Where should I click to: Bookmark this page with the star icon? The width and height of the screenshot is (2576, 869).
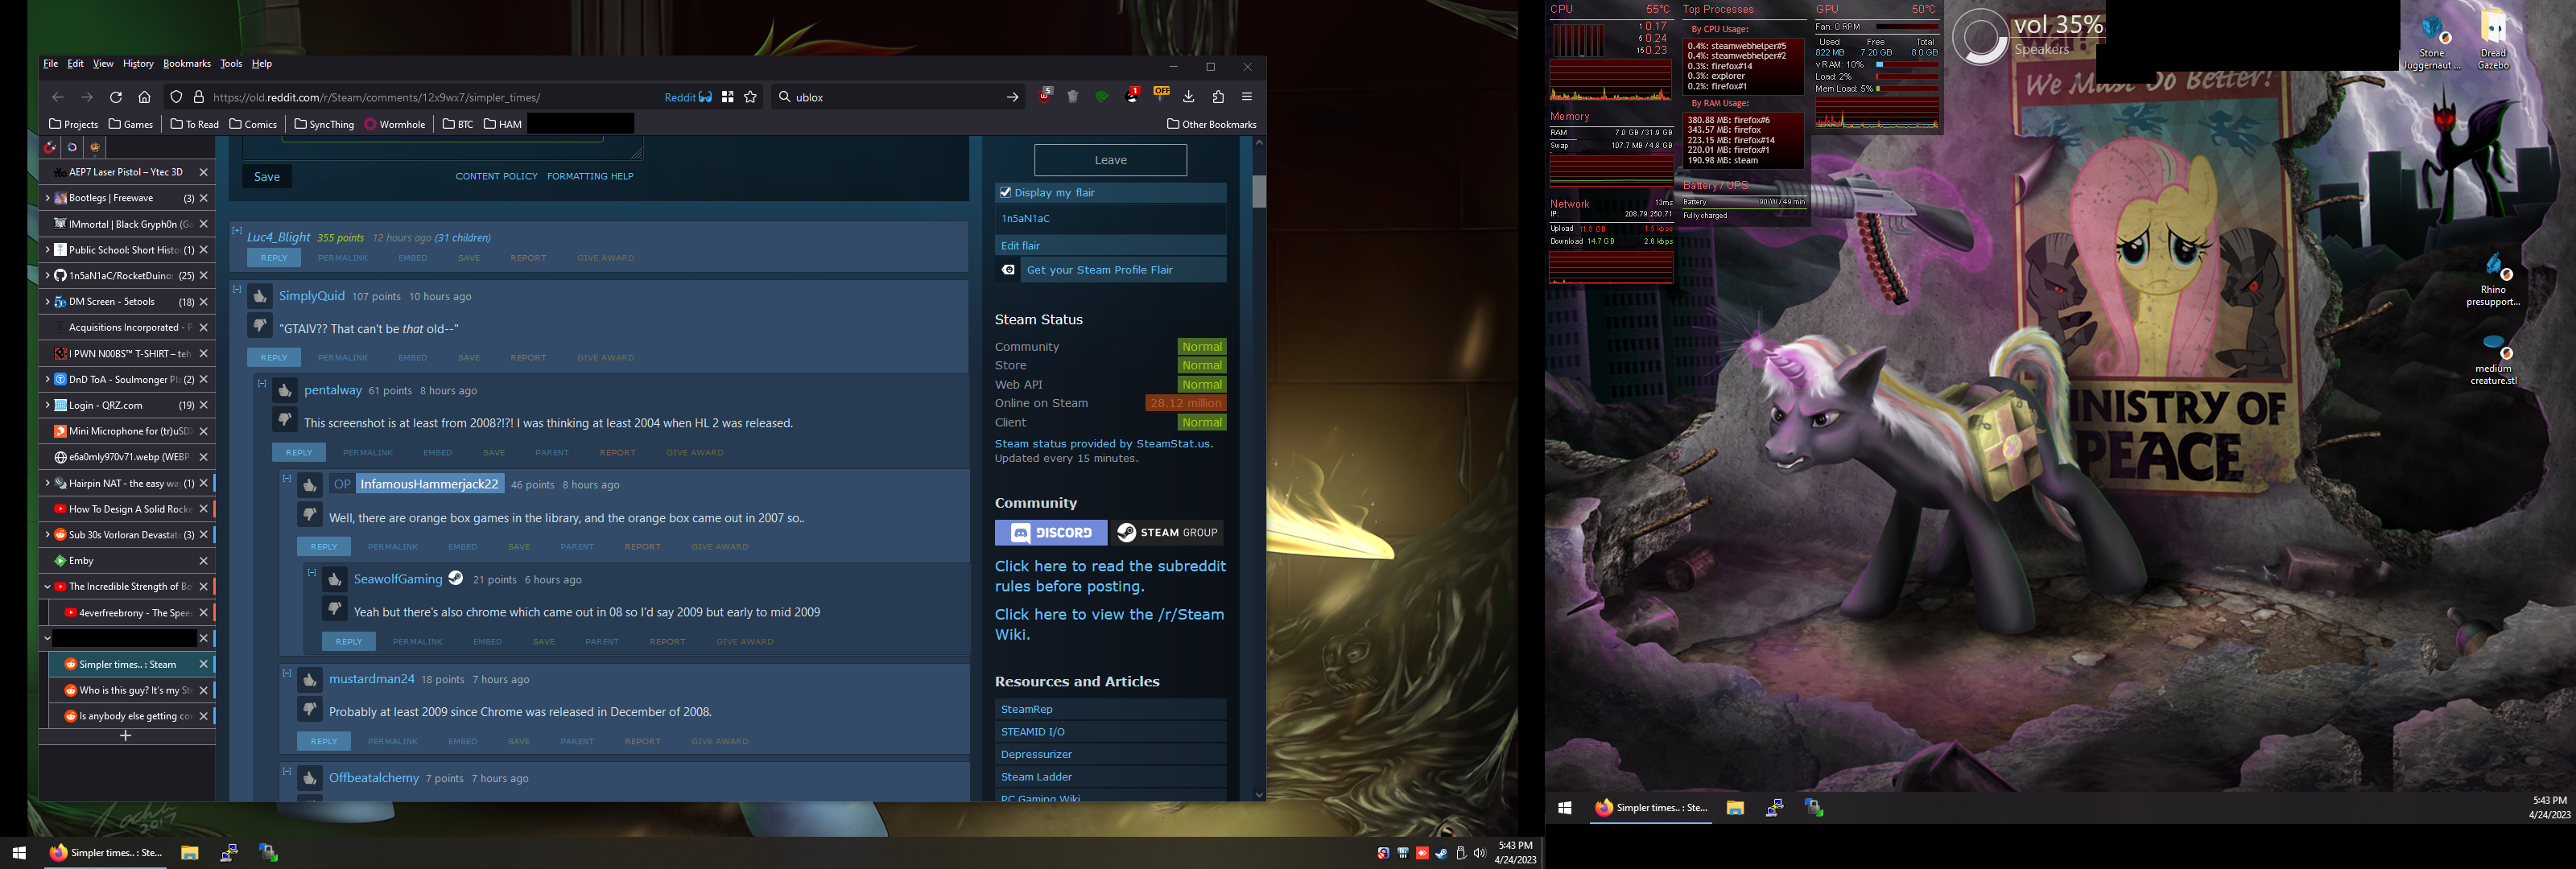click(750, 97)
